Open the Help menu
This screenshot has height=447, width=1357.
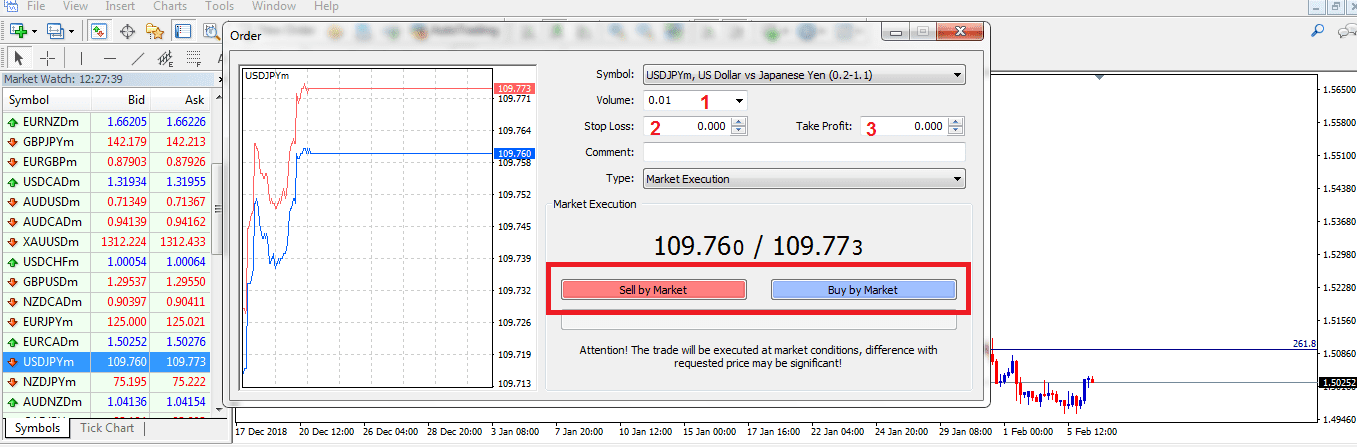click(326, 6)
